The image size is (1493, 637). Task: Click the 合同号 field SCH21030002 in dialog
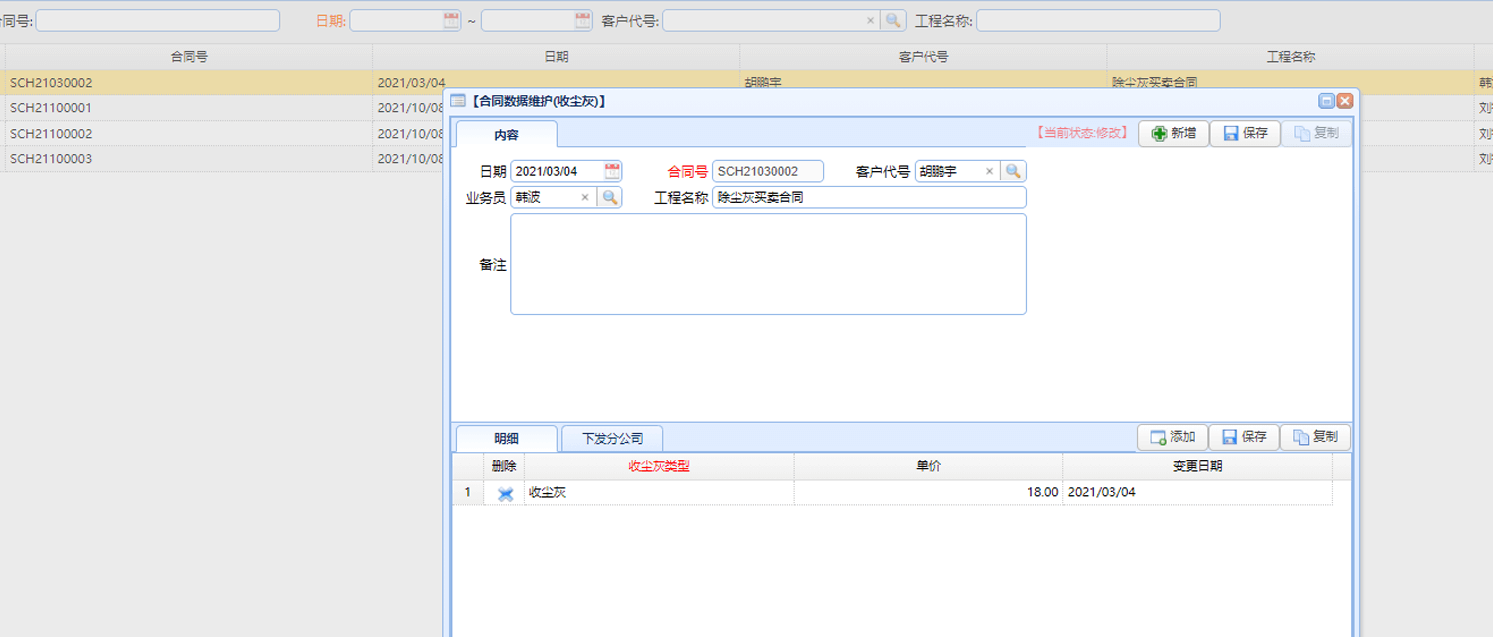(x=768, y=171)
